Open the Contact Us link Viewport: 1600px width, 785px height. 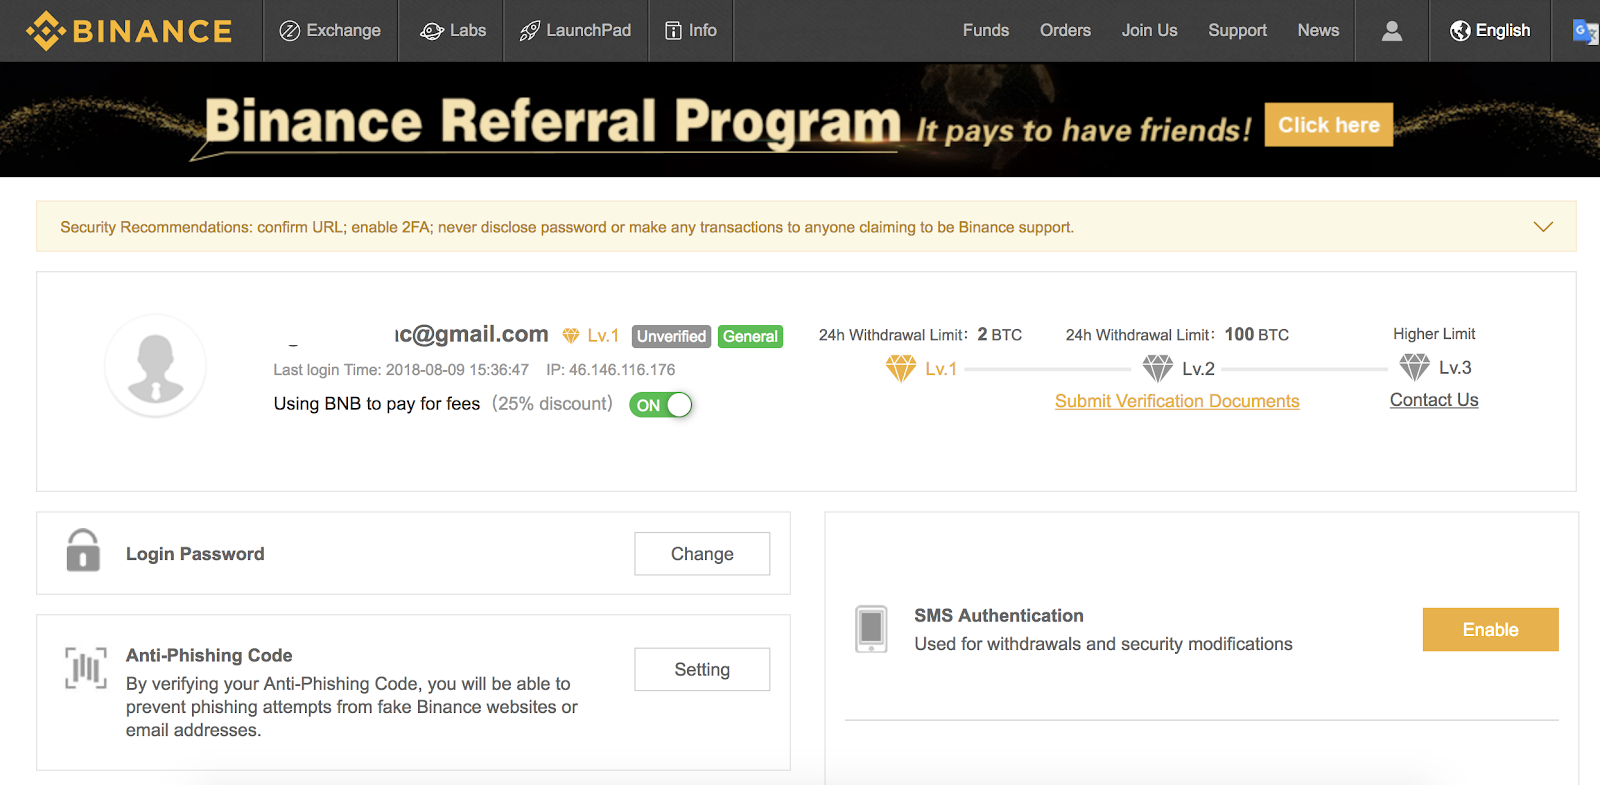[1434, 400]
